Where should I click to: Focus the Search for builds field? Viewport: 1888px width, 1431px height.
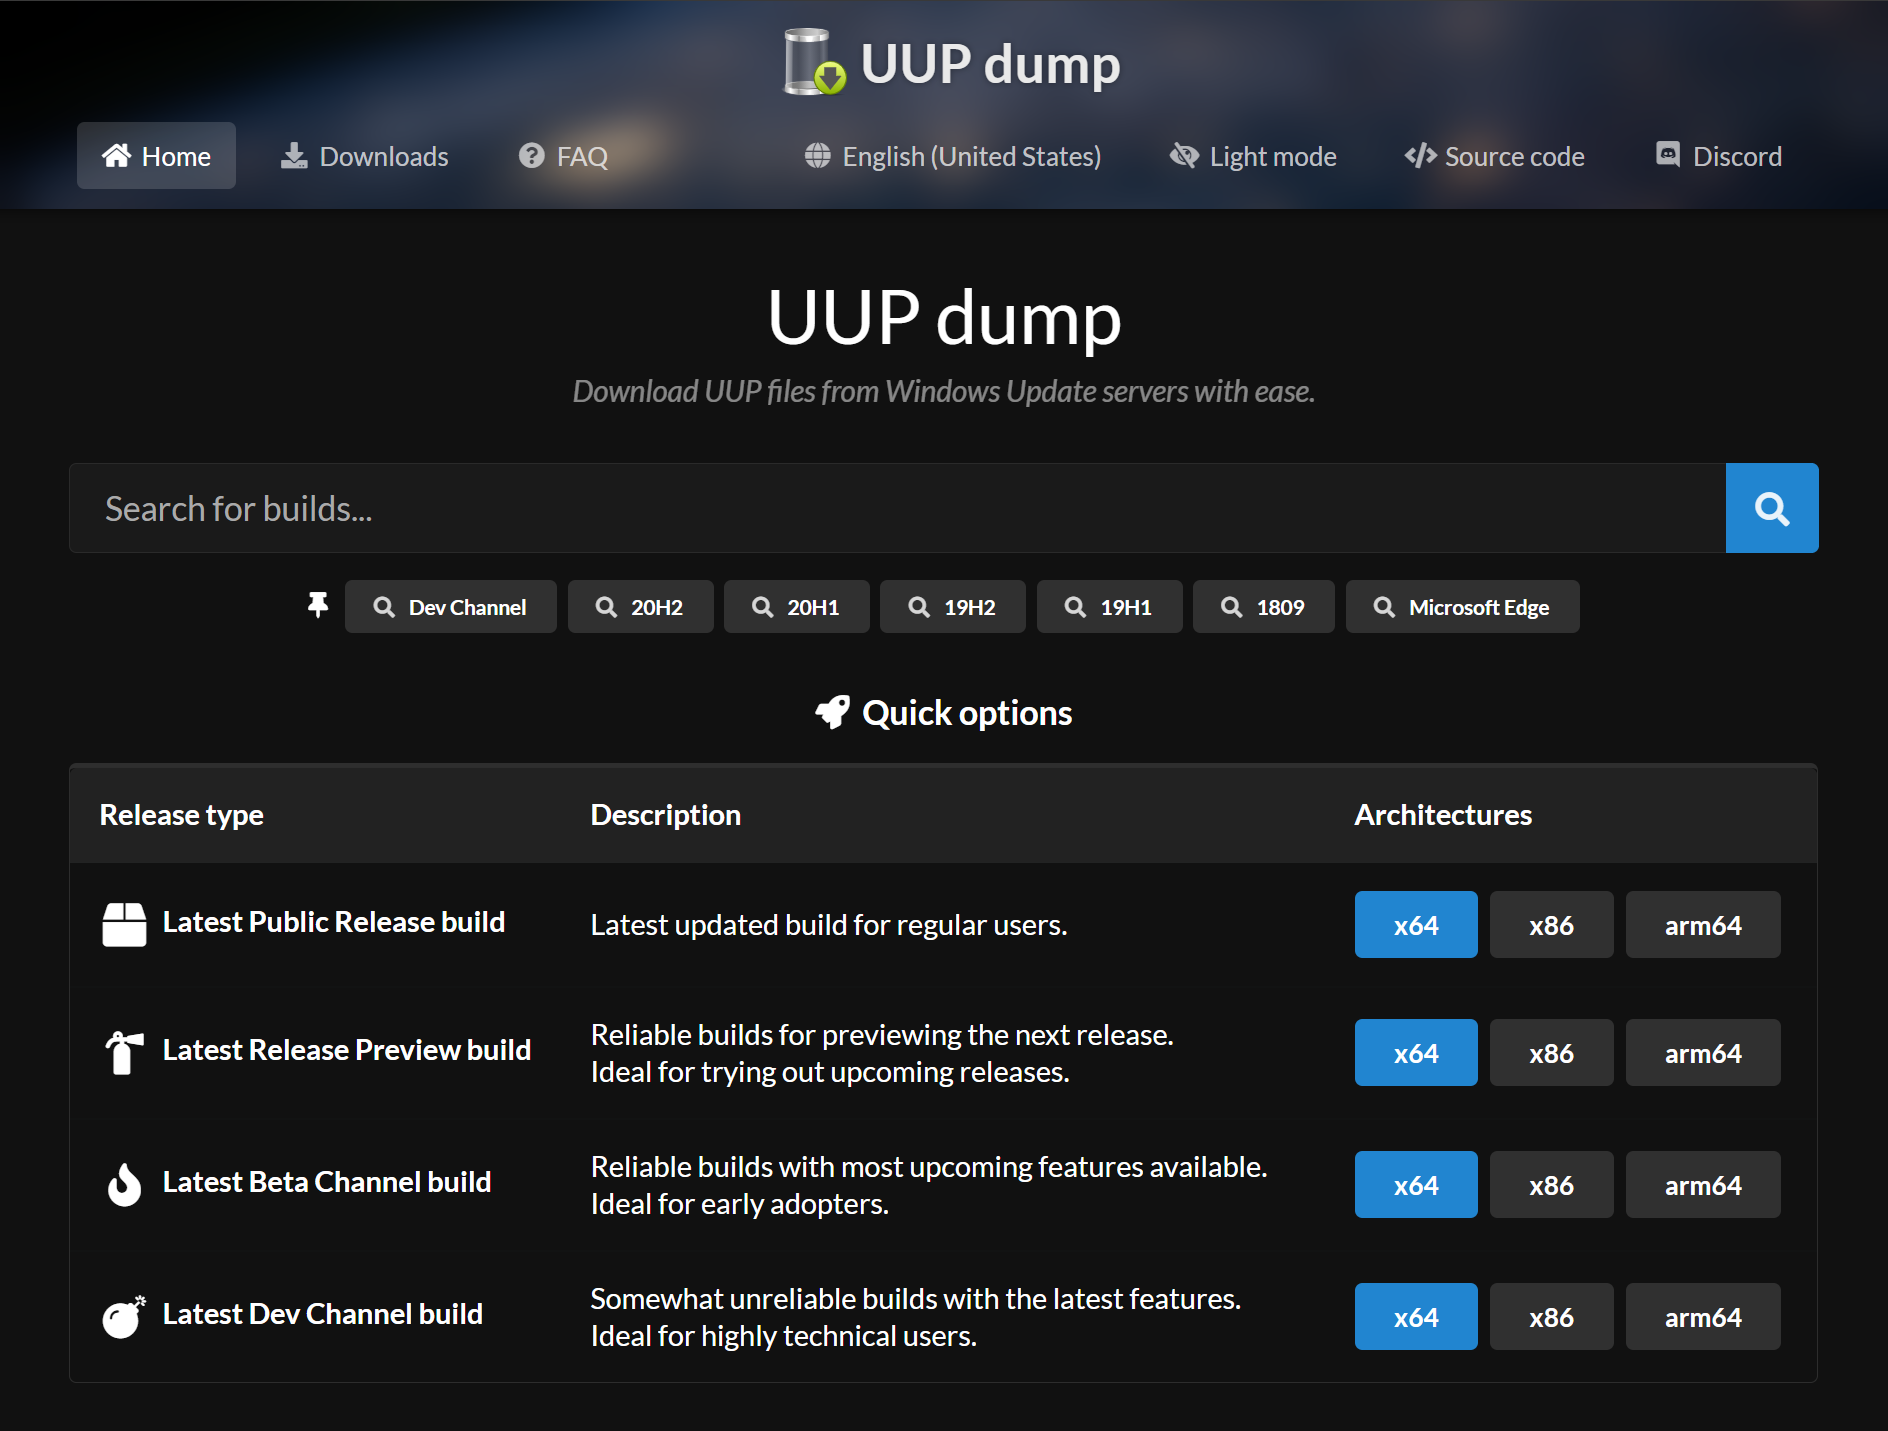[x=897, y=508]
